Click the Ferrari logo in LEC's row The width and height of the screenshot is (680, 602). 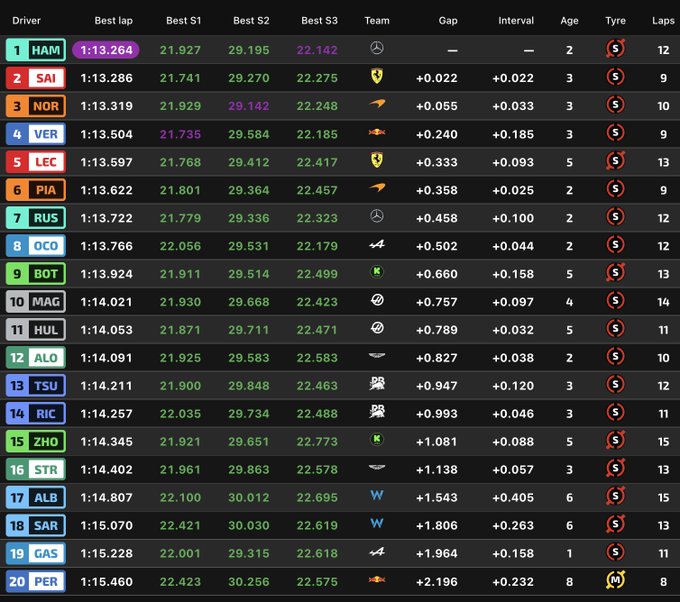[377, 160]
